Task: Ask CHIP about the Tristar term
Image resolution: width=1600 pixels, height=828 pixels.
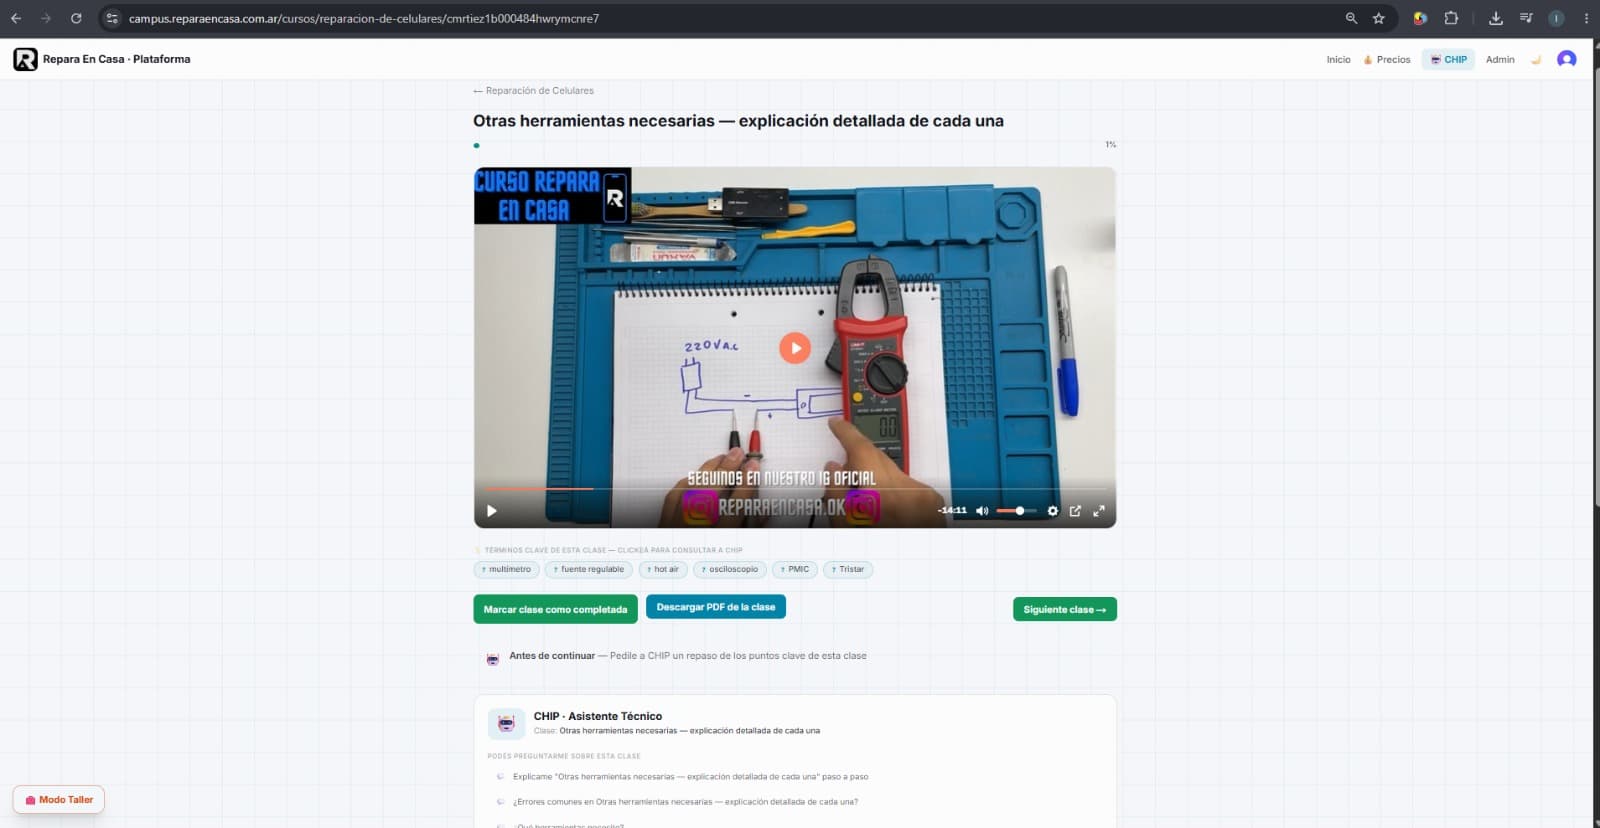Action: (x=848, y=569)
